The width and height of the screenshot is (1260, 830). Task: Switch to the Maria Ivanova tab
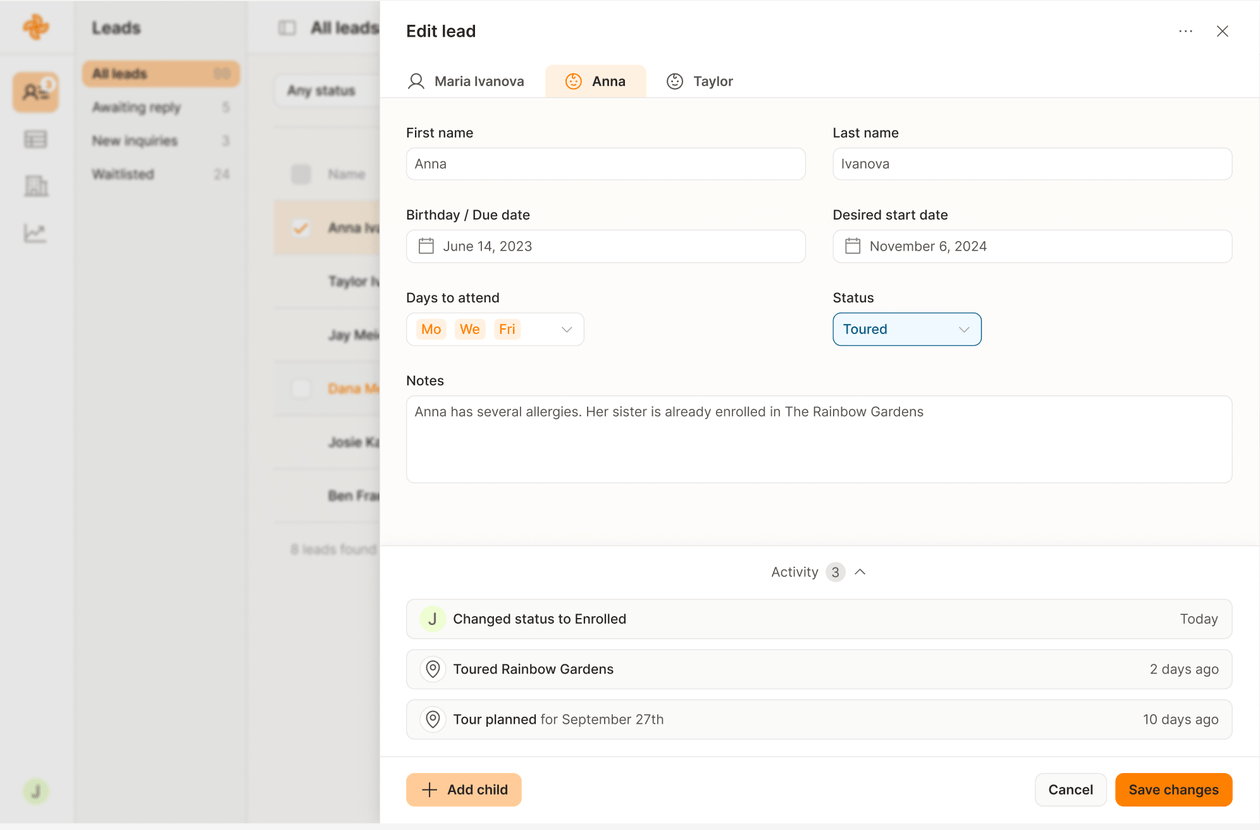tap(466, 81)
